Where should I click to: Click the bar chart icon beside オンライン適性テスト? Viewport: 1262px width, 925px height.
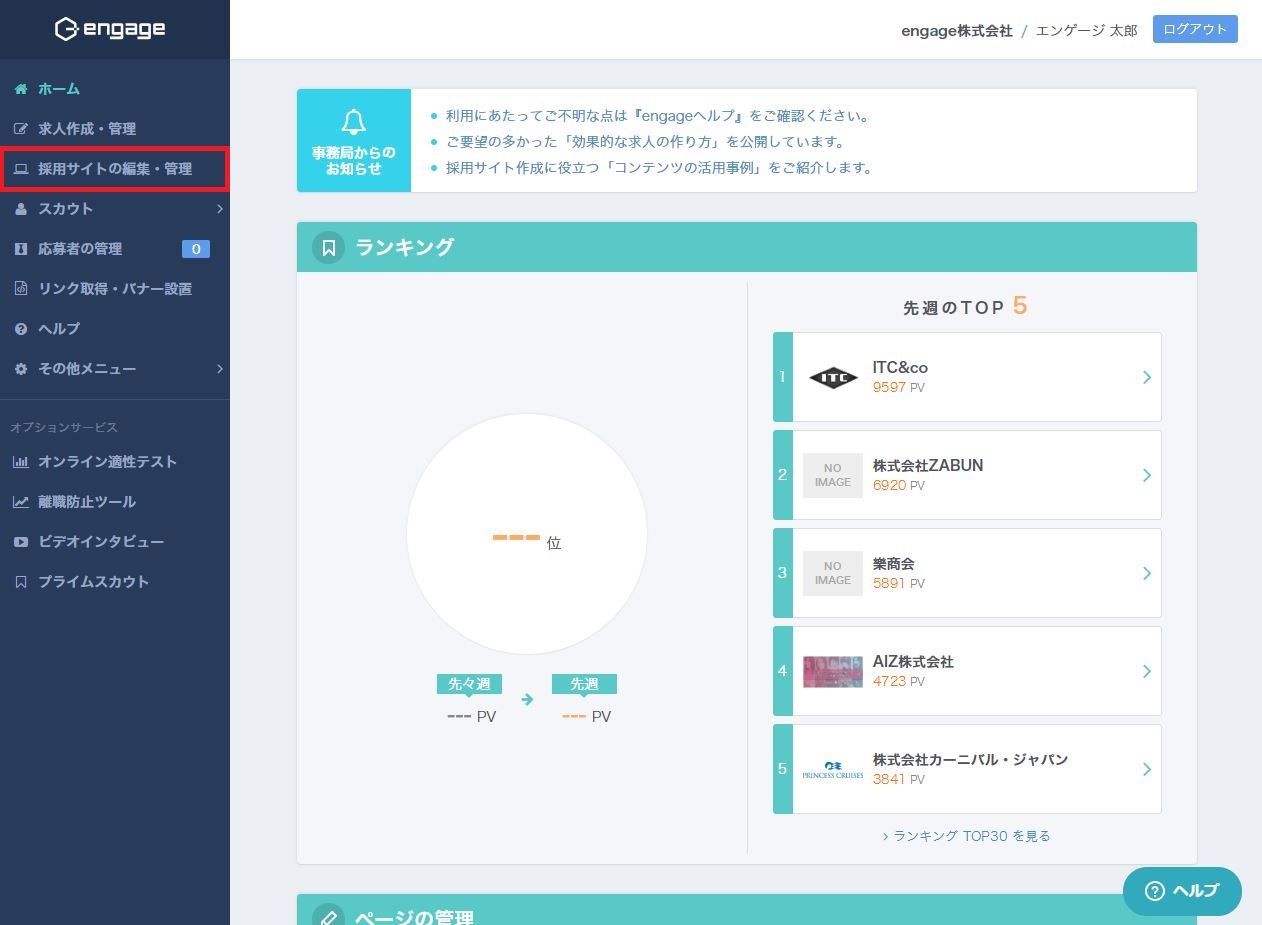(20, 462)
